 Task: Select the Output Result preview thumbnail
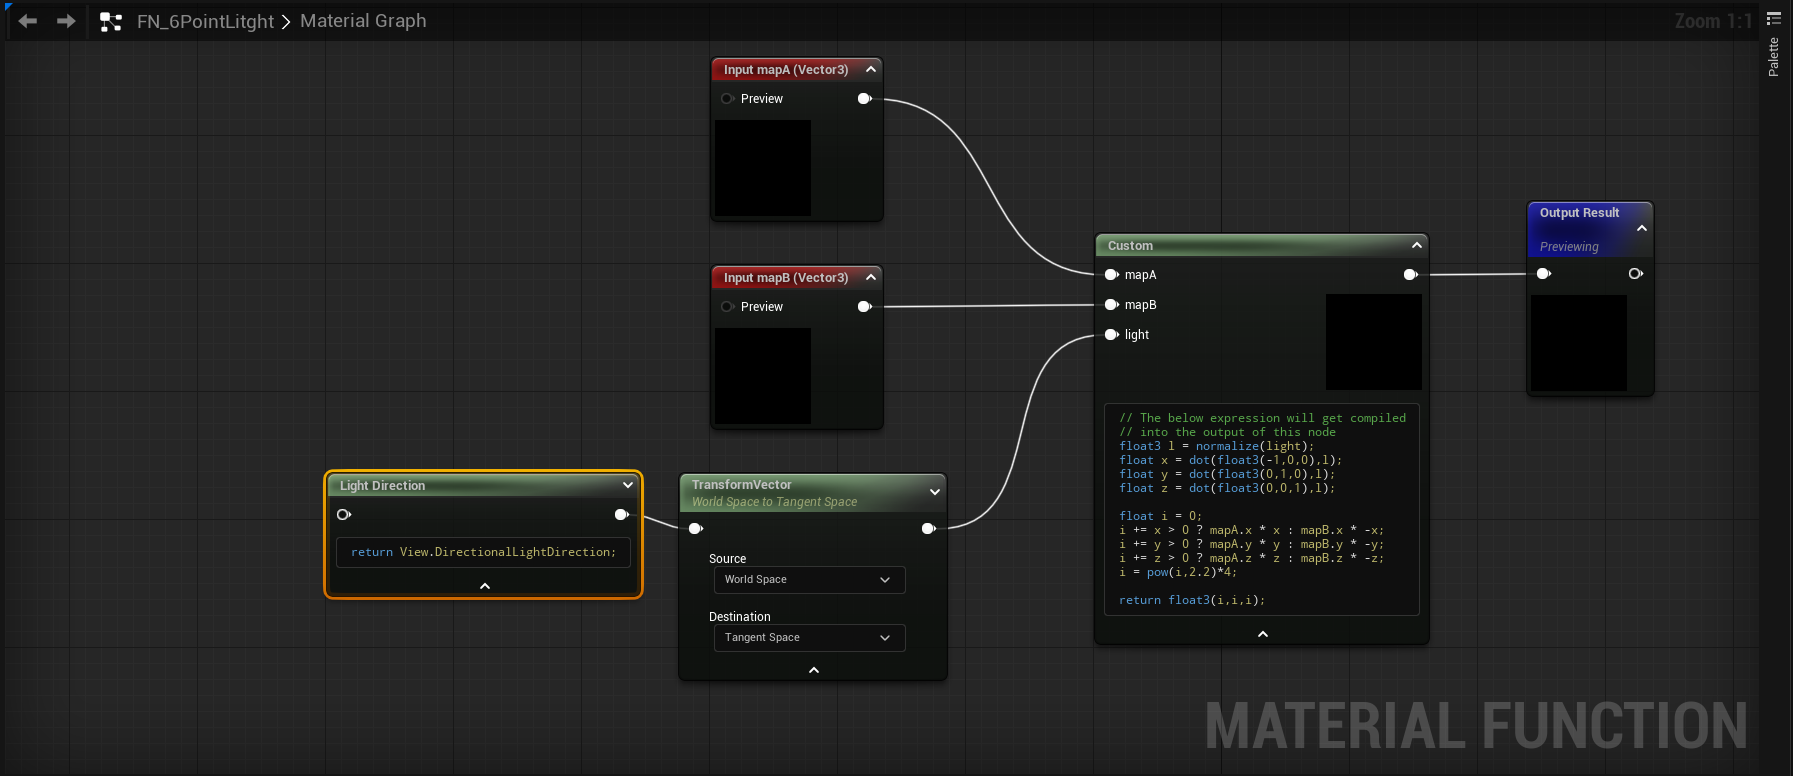pos(1579,343)
